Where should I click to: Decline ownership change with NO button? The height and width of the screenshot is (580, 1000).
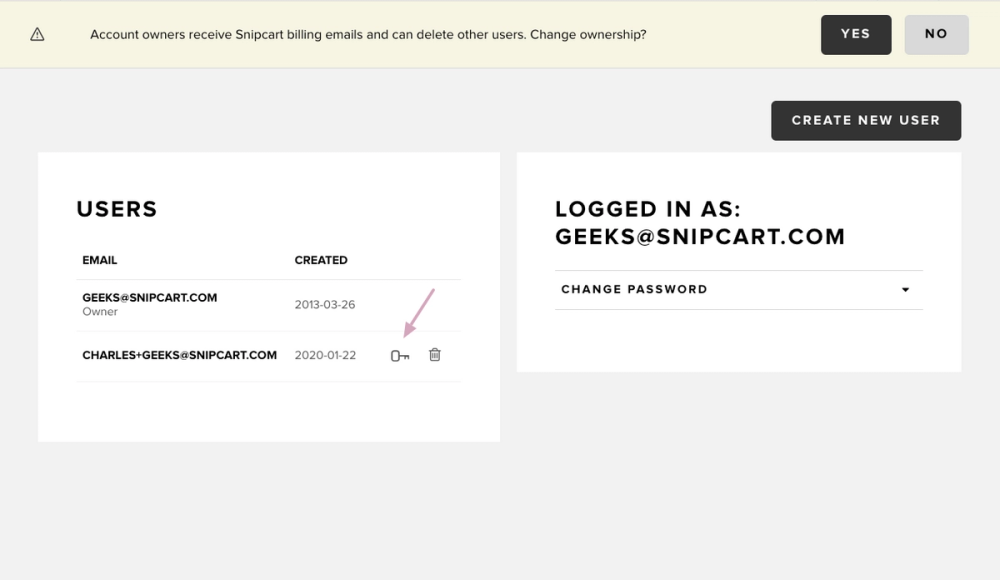click(936, 34)
